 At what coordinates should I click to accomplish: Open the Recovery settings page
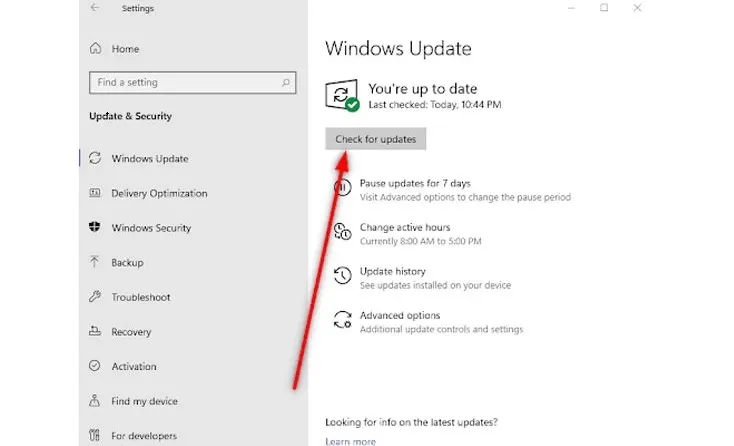point(131,332)
